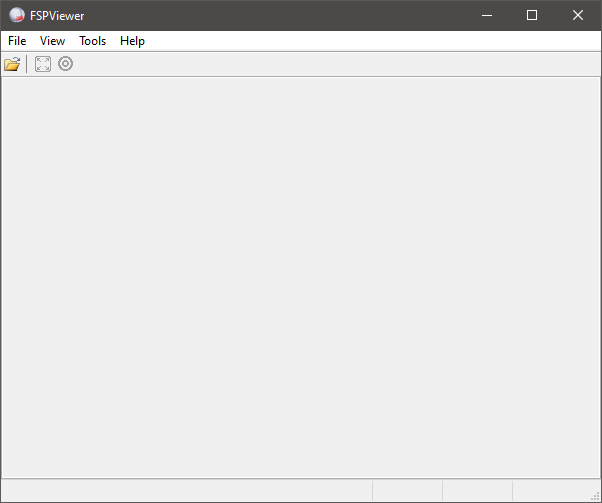Image resolution: width=602 pixels, height=503 pixels.
Task: Click the second status bar pane
Action: (407, 491)
